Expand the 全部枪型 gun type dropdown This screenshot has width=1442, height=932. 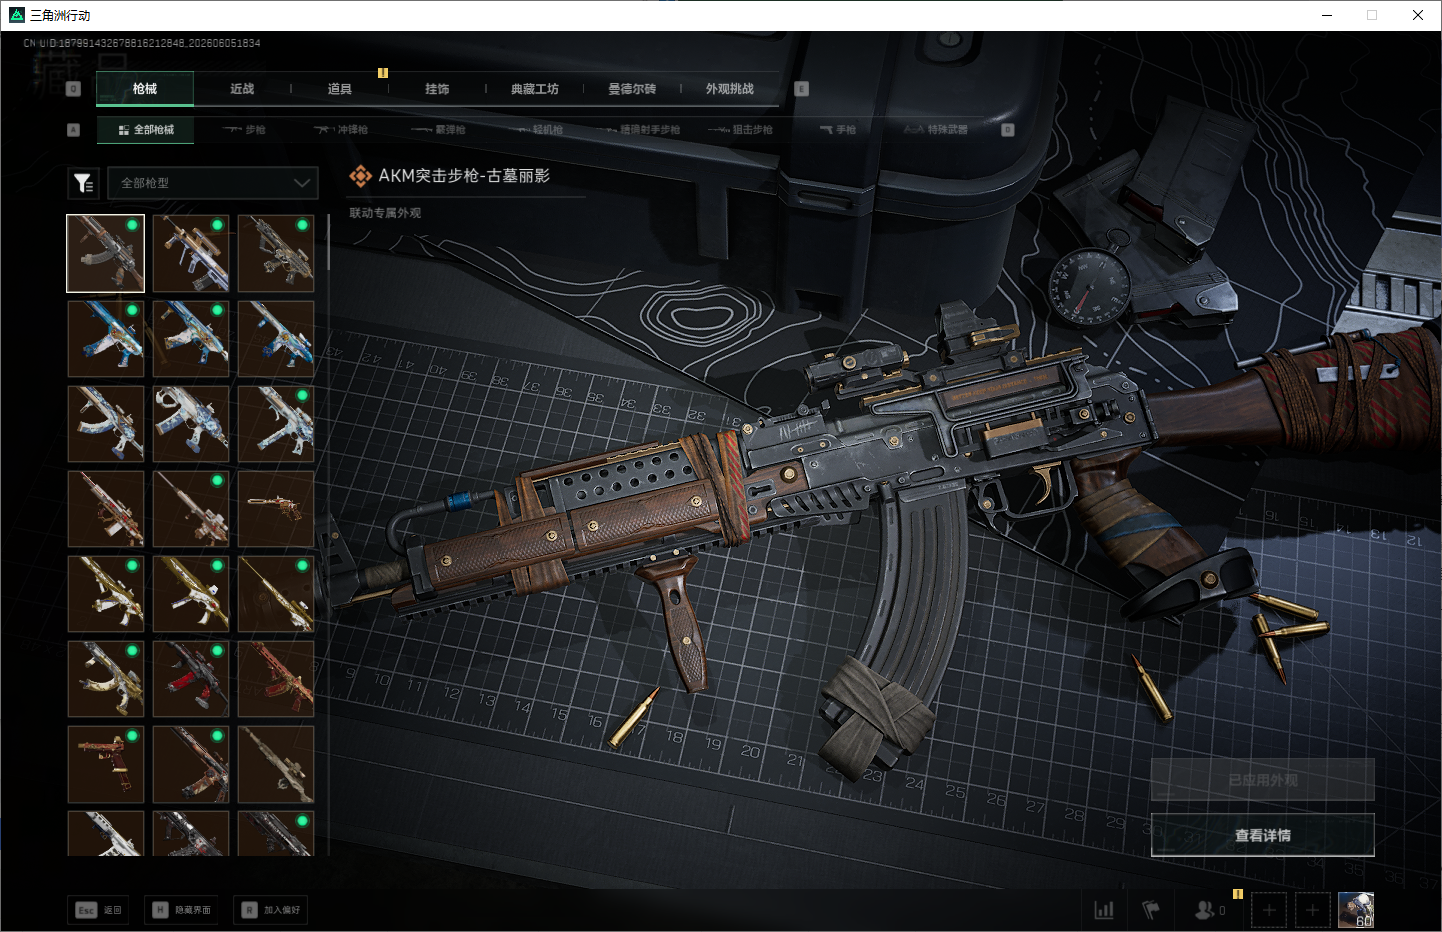click(x=213, y=183)
